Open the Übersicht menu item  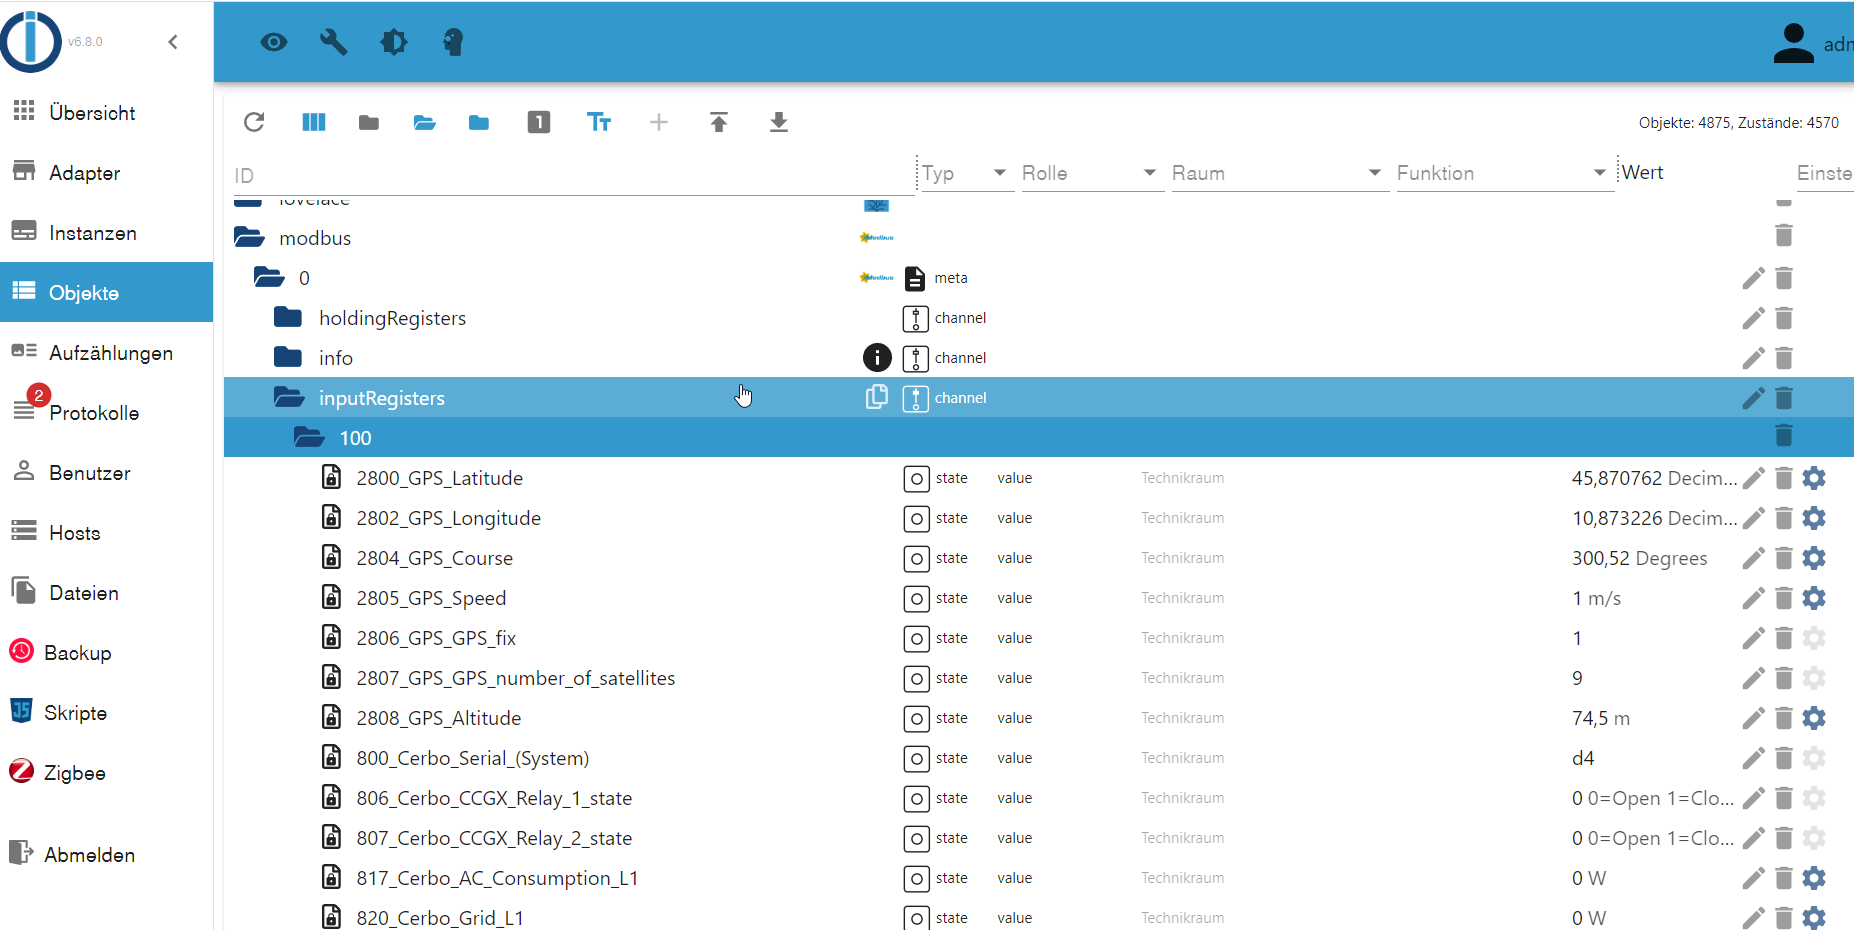pyautogui.click(x=106, y=113)
